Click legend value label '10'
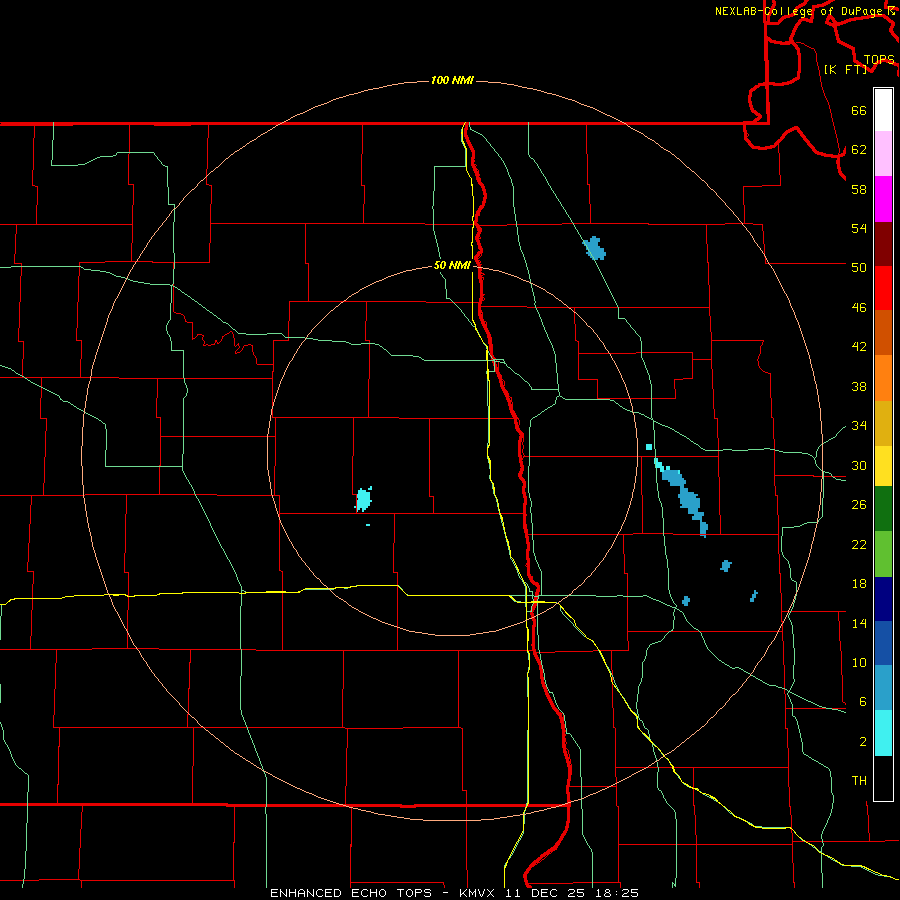Viewport: 900px width, 900px height. 859,663
